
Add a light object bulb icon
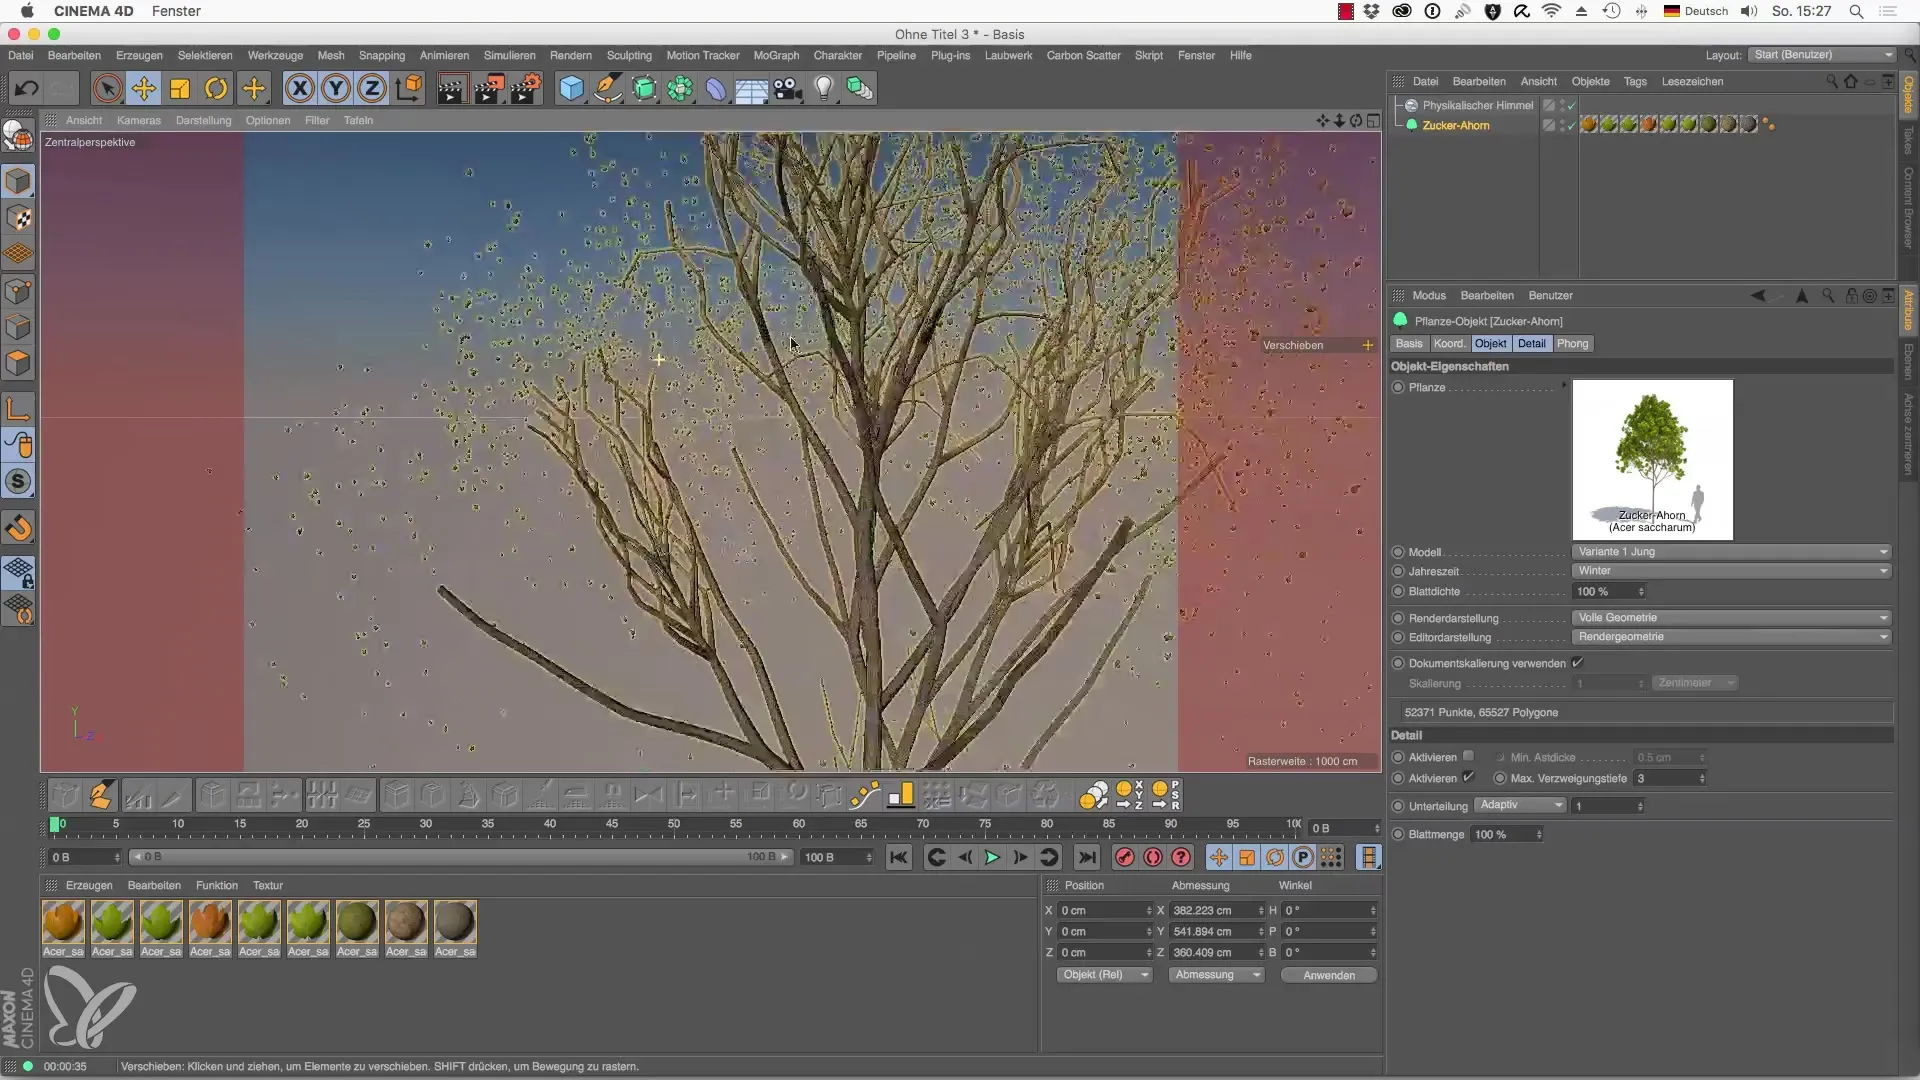pyautogui.click(x=824, y=89)
